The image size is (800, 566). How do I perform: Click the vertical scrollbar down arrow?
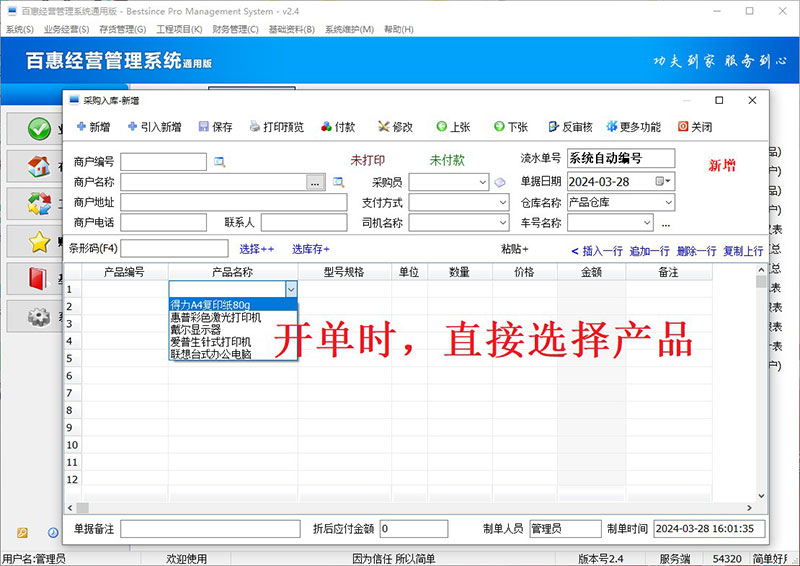click(761, 496)
